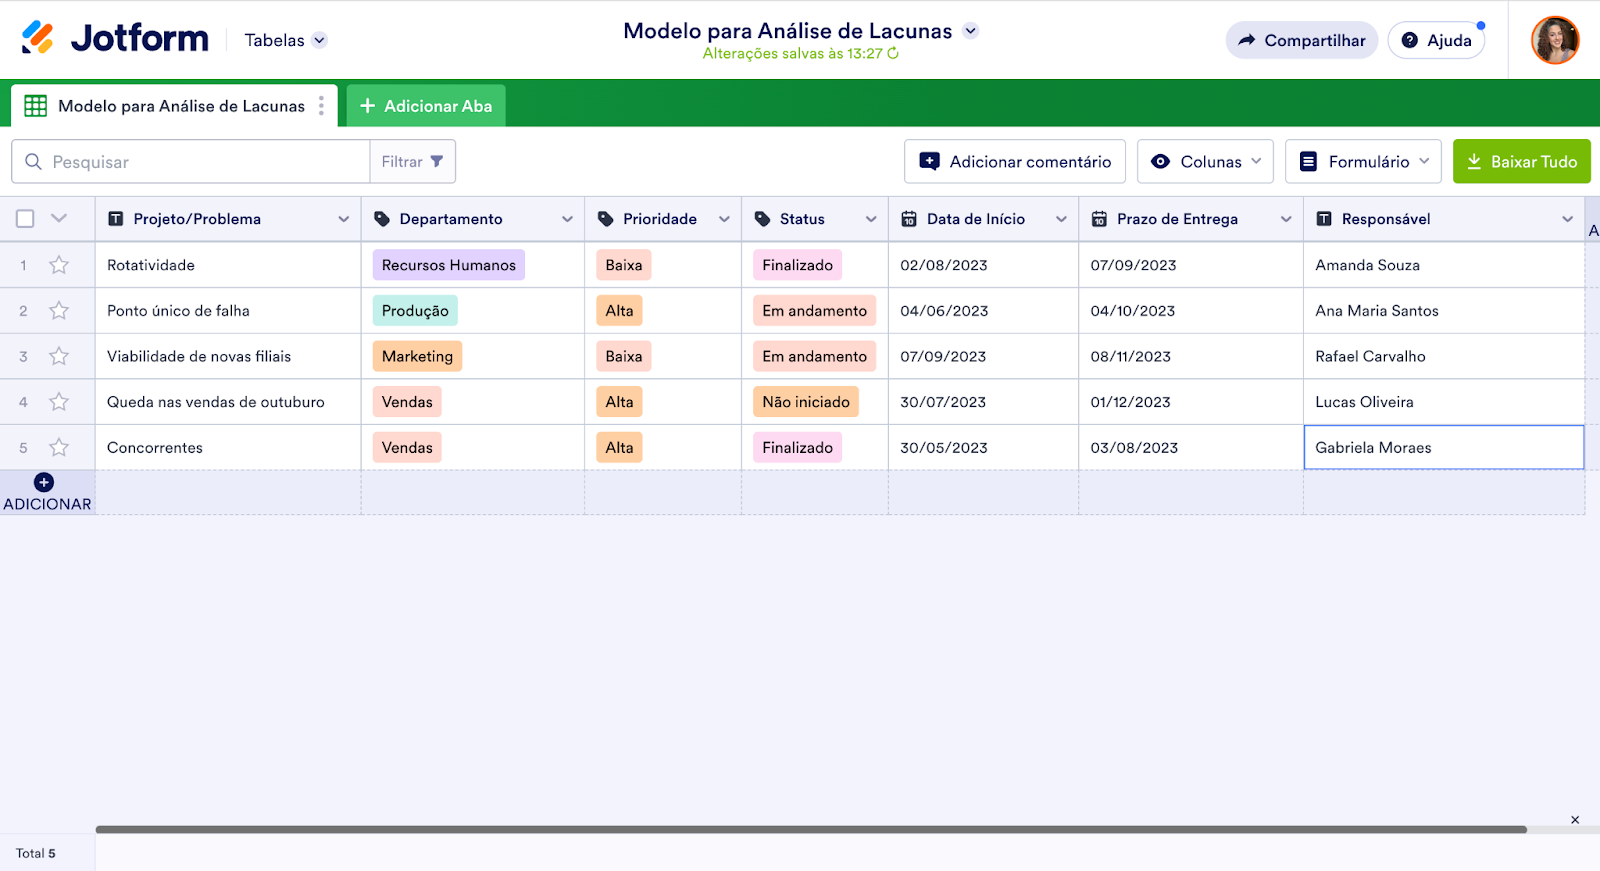Image resolution: width=1600 pixels, height=871 pixels.
Task: Open dropdown beside select-all checkbox
Action: click(59, 218)
